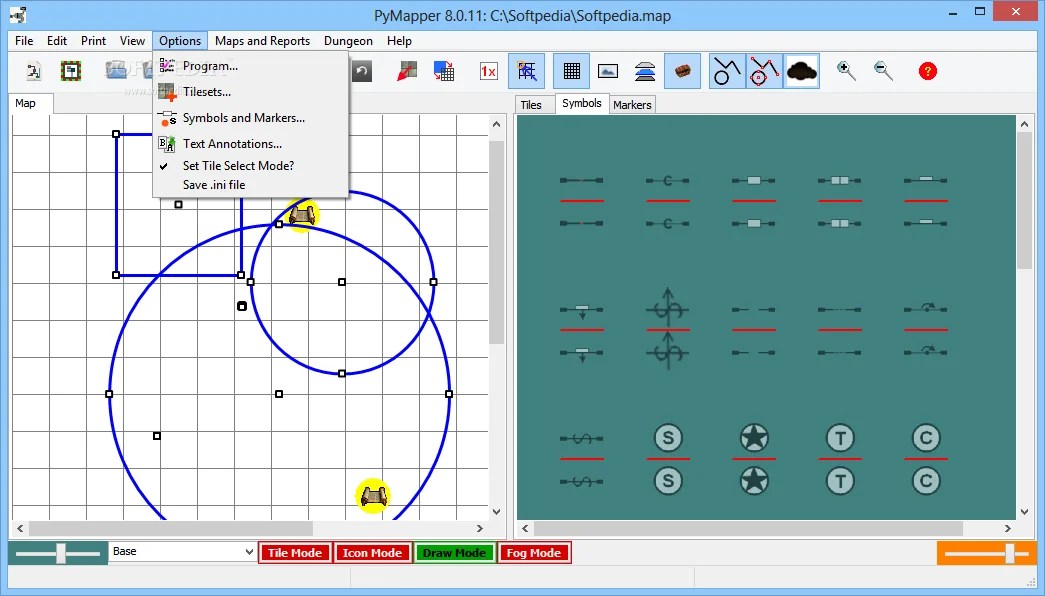Image resolution: width=1045 pixels, height=596 pixels.
Task: Toggle the treasure chest toolbar button
Action: click(x=682, y=71)
